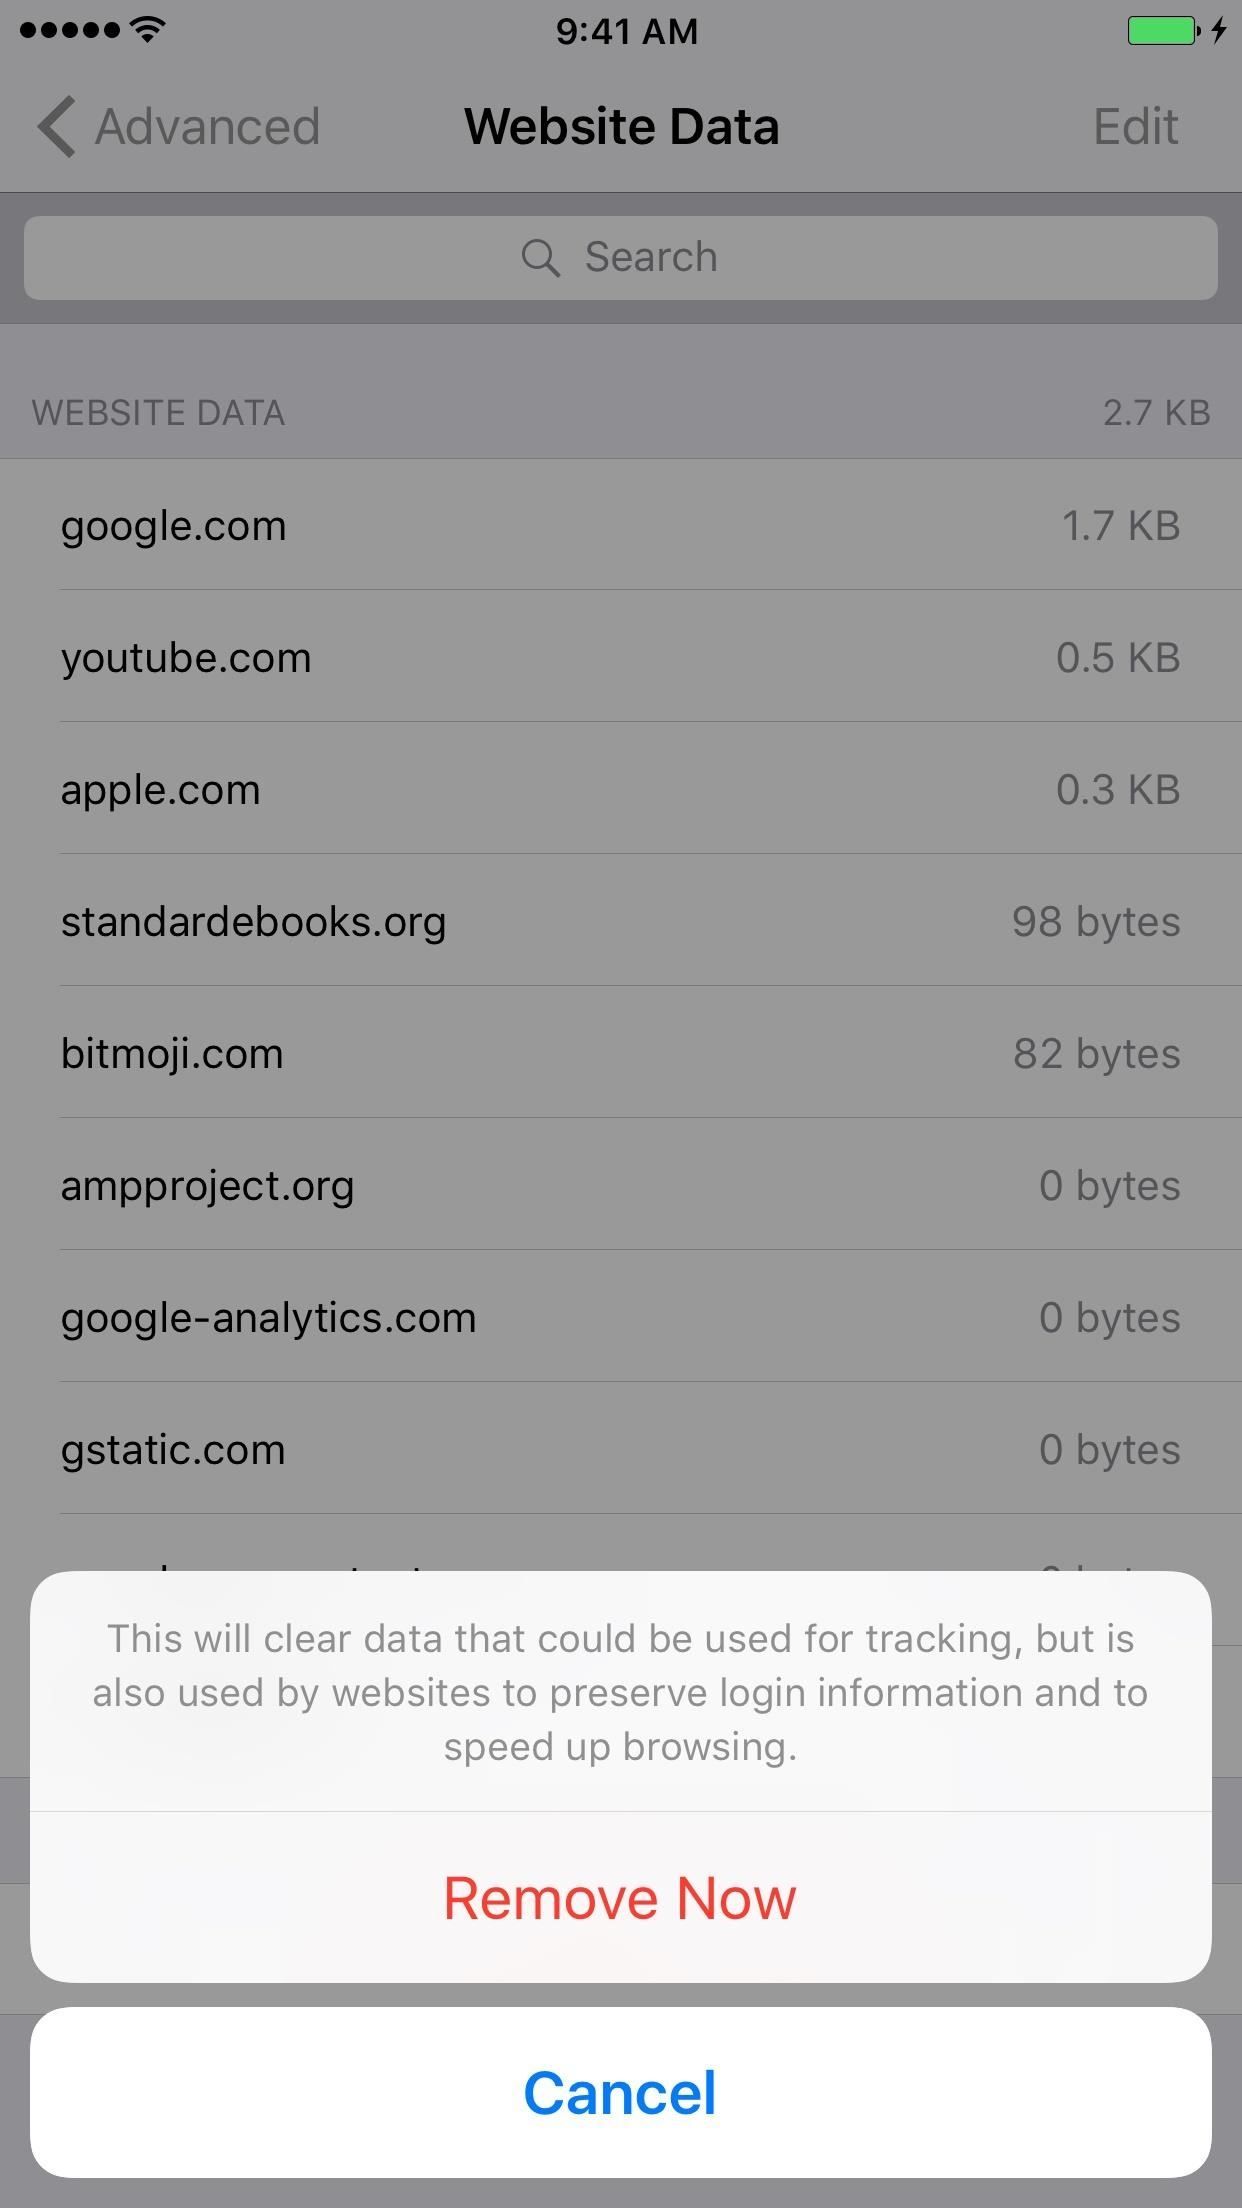Tap the search magnifying glass icon
Image resolution: width=1242 pixels, height=2208 pixels.
[x=540, y=257]
